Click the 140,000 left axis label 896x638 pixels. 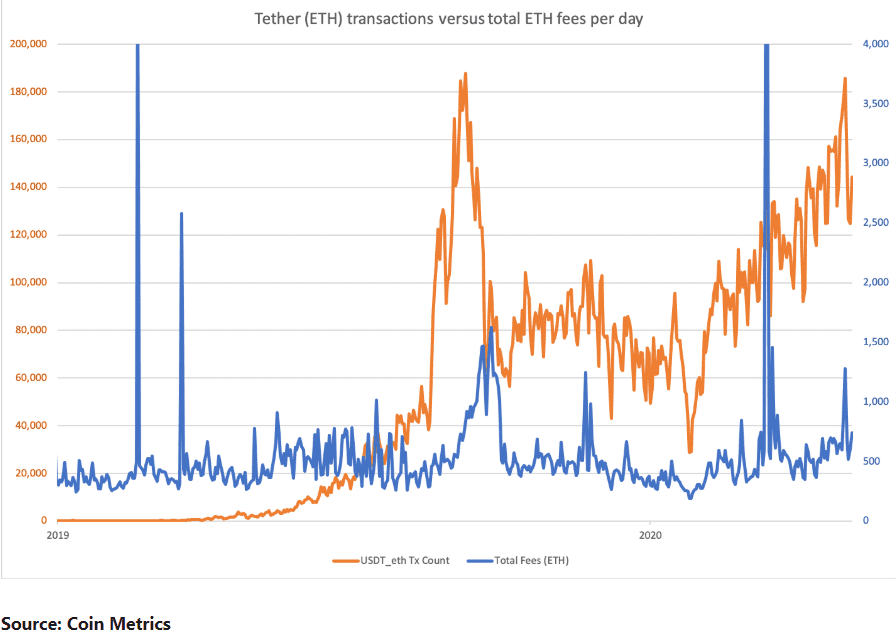click(x=29, y=186)
